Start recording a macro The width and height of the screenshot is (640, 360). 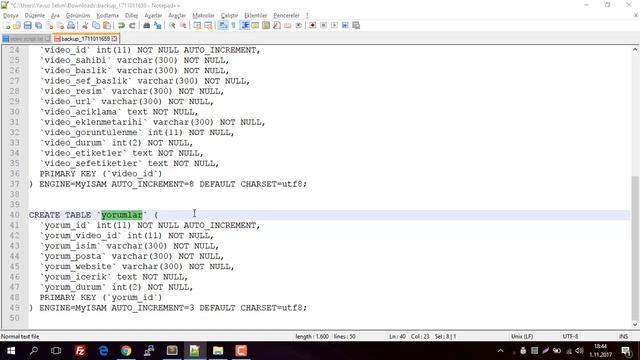point(313,25)
